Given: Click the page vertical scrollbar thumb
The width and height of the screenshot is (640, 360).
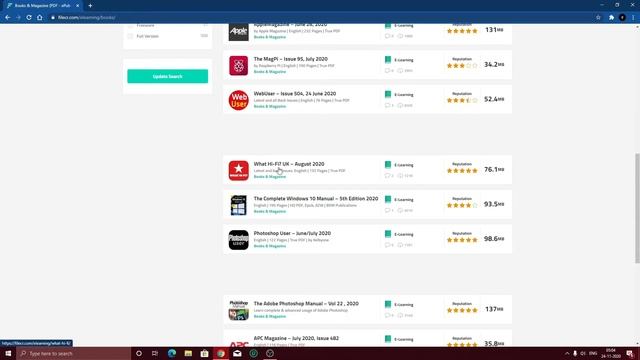Looking at the screenshot, I should tap(637, 208).
